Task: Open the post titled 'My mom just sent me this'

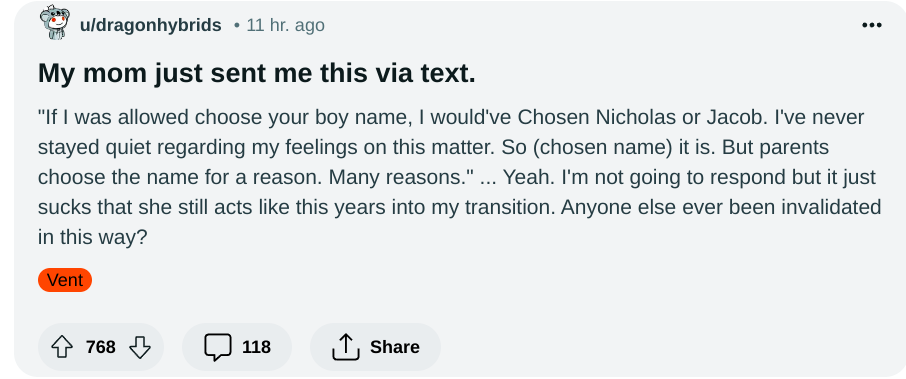Action: tap(257, 73)
